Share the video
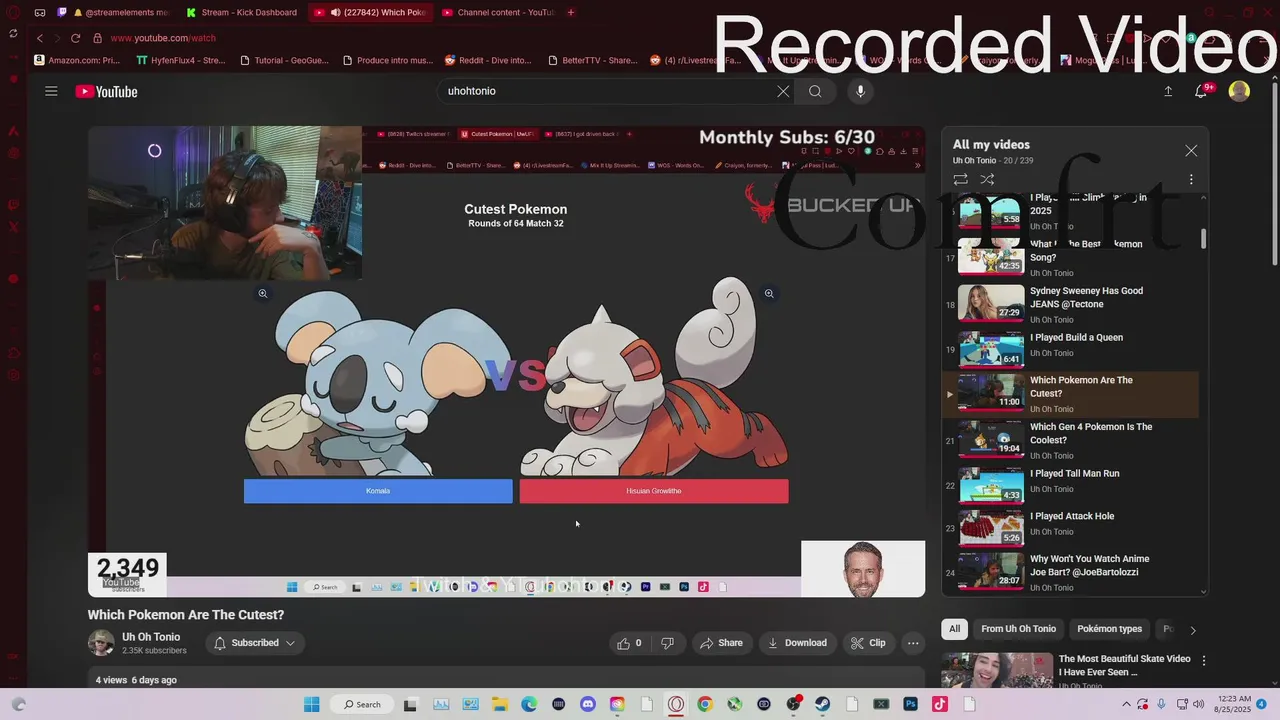The image size is (1280, 720). (721, 643)
